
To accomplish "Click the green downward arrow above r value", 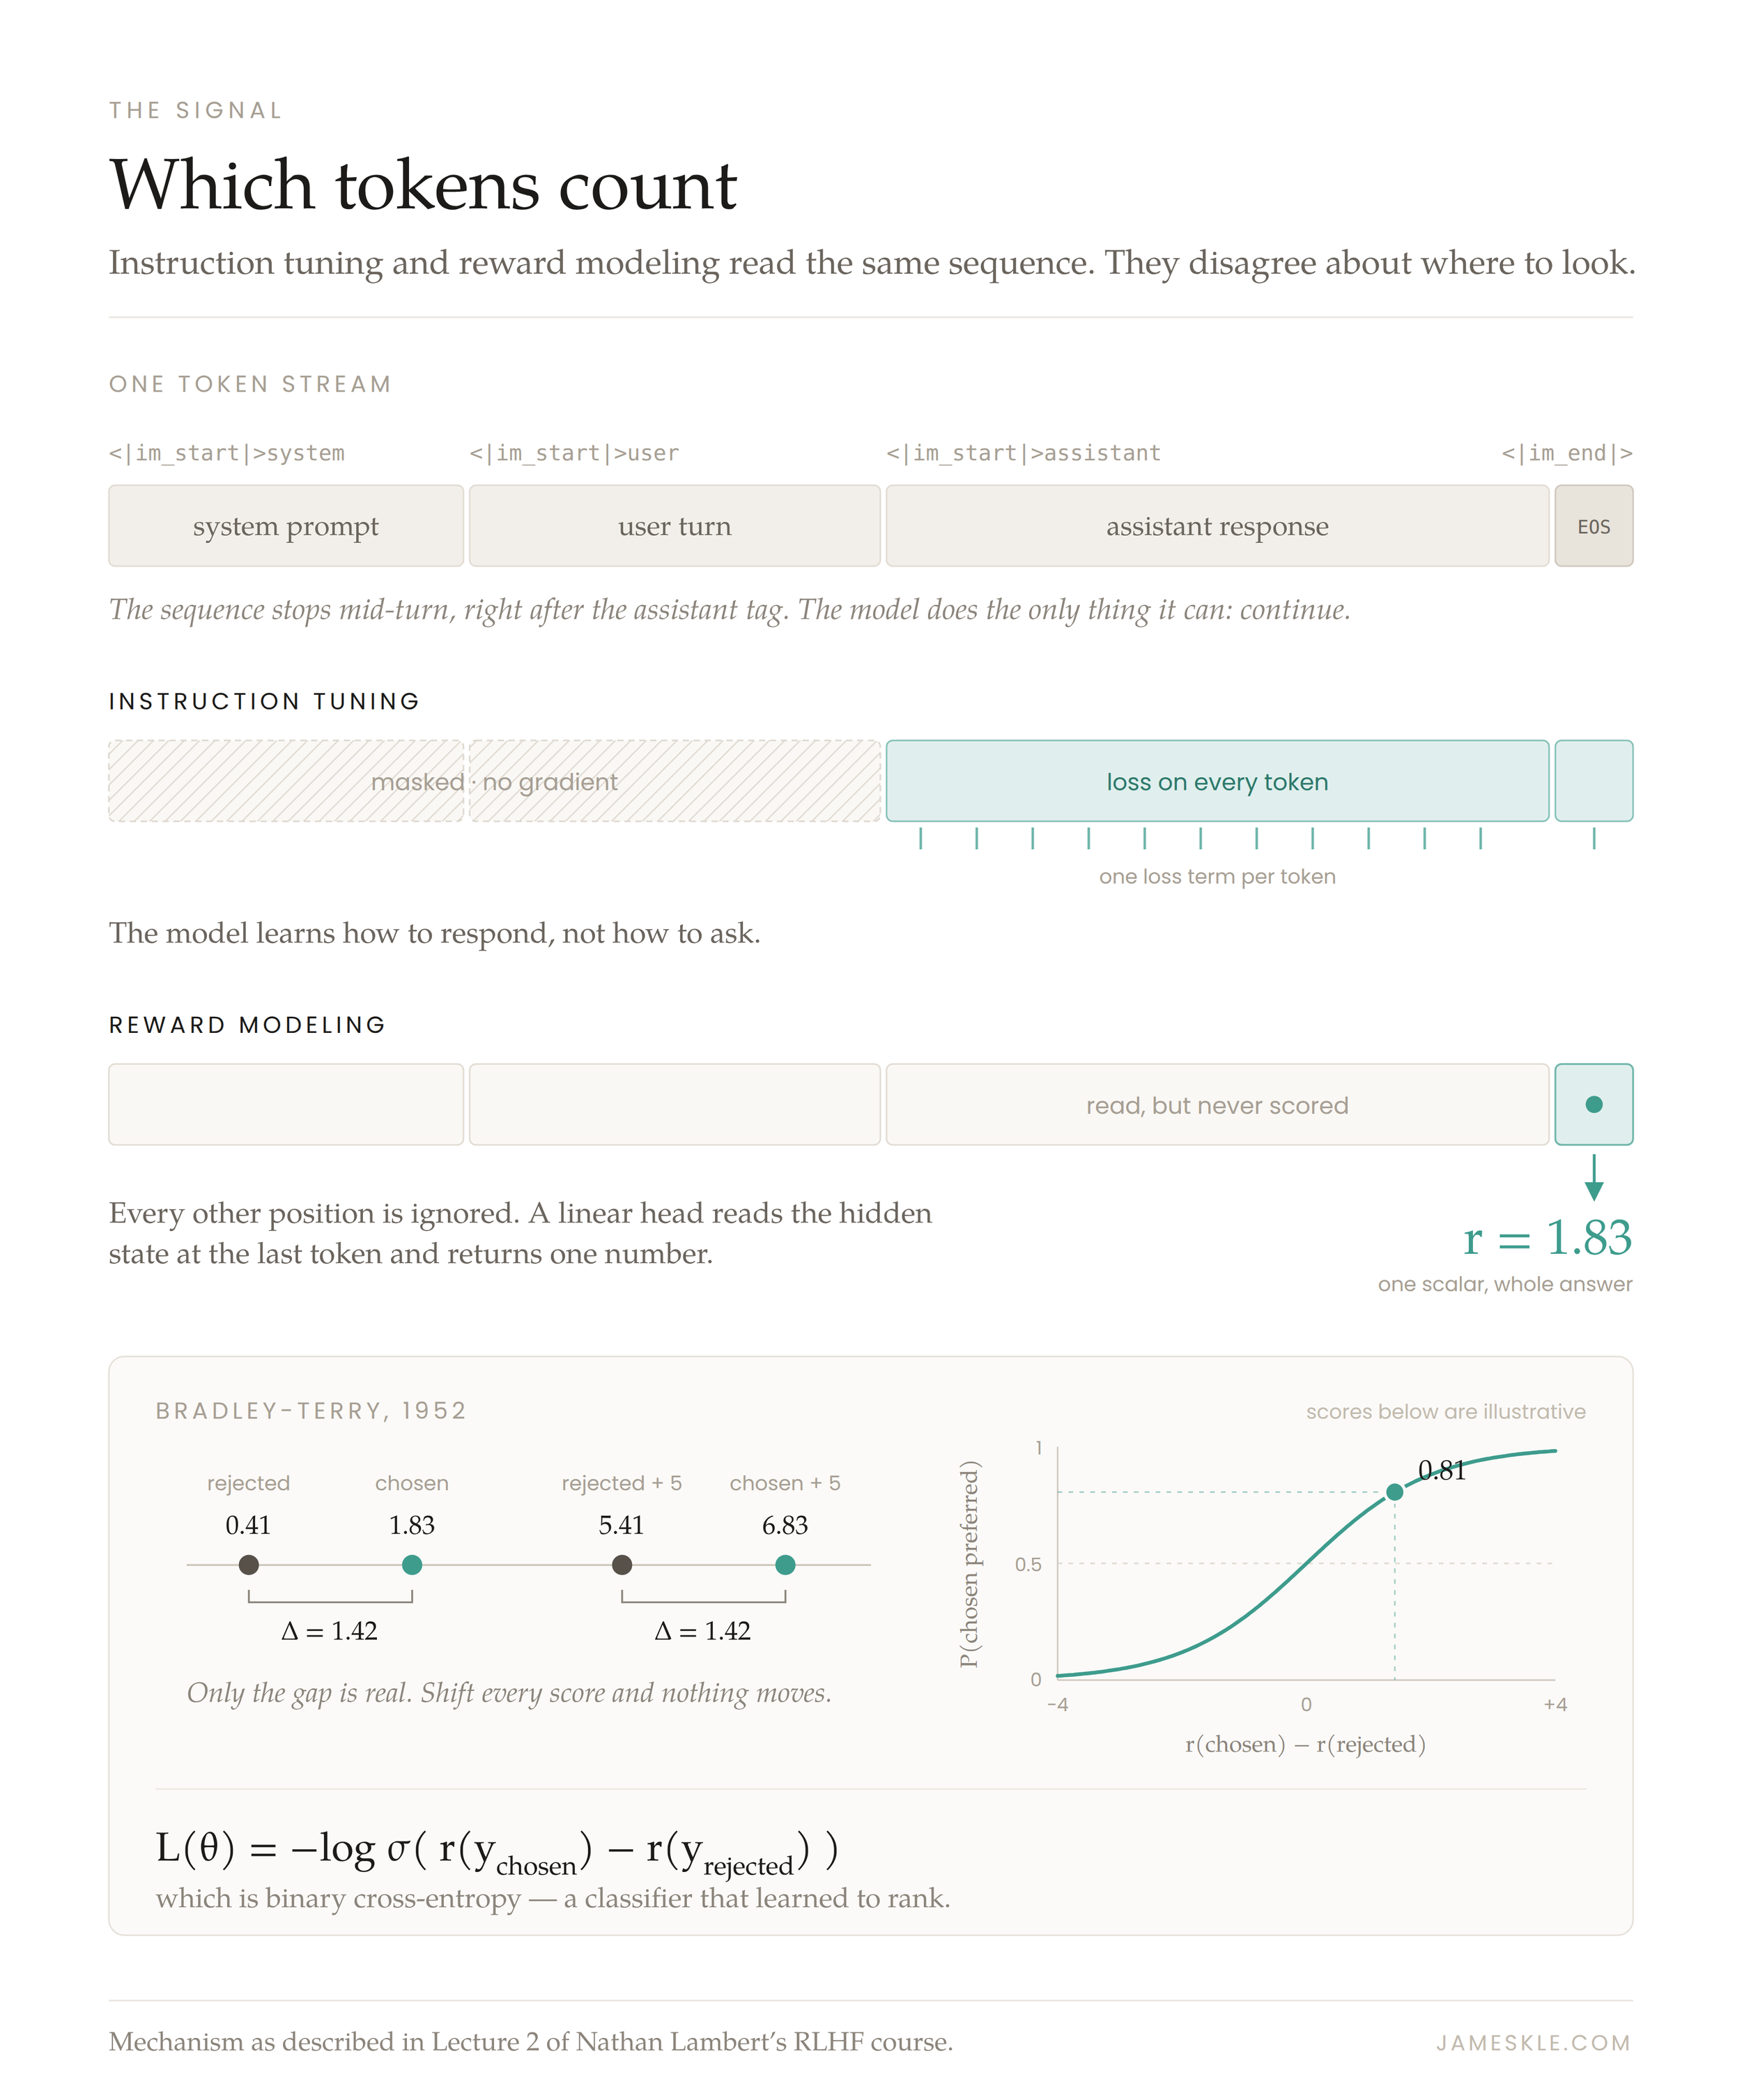I will (x=1594, y=1177).
